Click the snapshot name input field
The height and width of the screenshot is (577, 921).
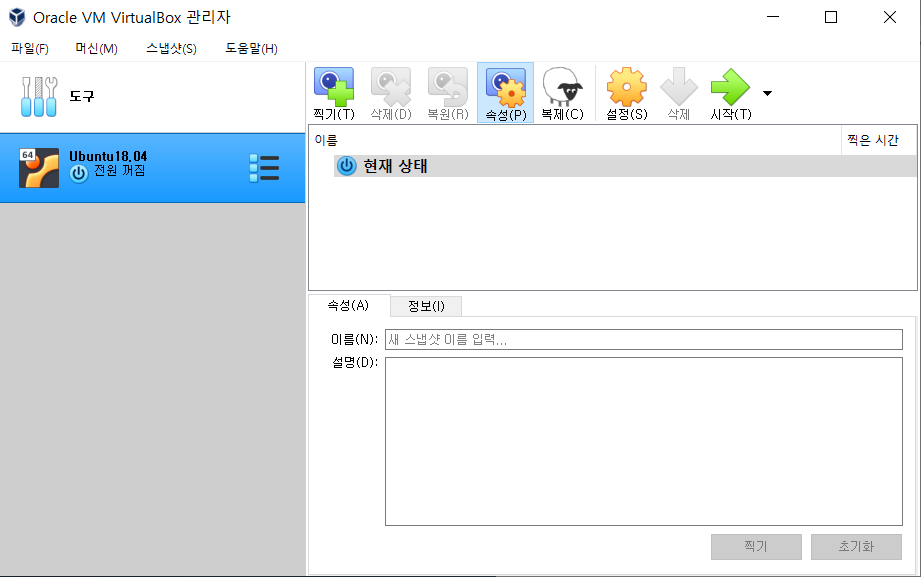644,340
